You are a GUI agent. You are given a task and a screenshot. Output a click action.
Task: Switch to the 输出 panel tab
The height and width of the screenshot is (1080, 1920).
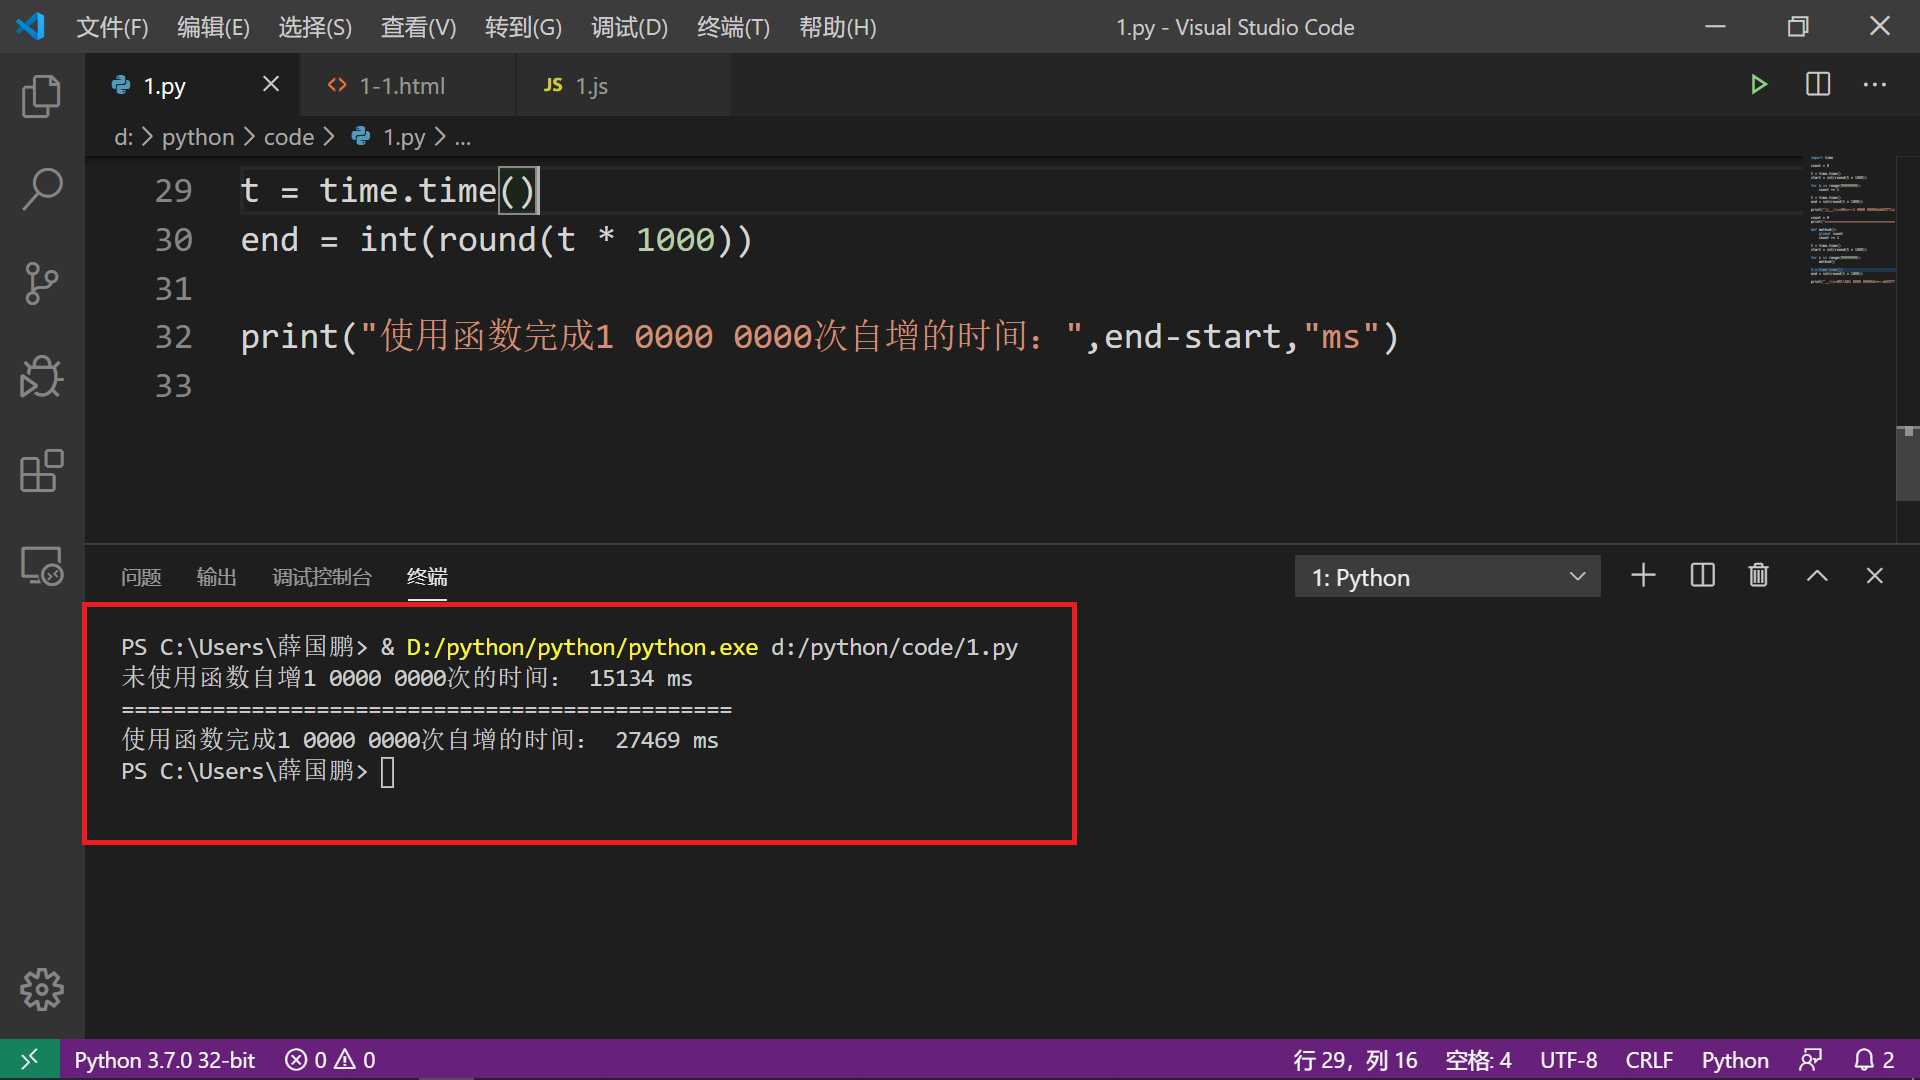[x=216, y=577]
